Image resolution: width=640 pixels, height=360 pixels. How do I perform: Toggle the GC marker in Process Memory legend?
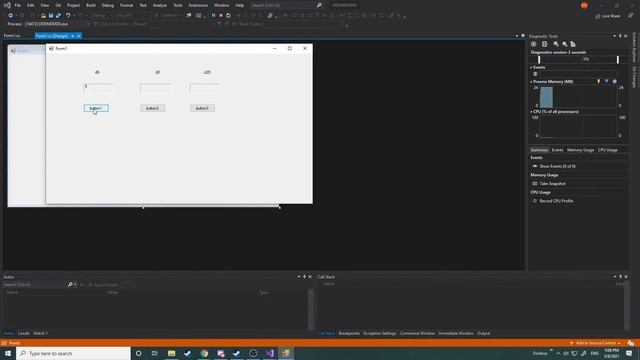(x=598, y=82)
